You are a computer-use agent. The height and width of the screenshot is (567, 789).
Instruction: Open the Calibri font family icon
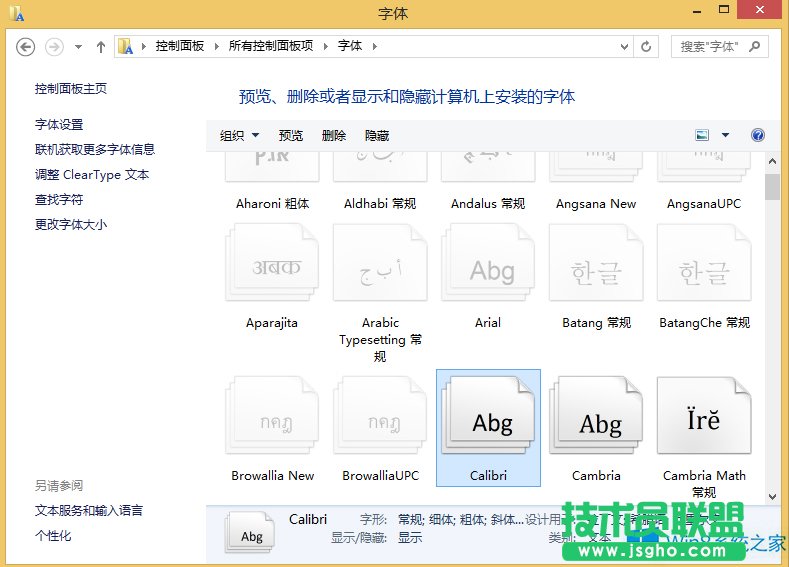point(488,420)
